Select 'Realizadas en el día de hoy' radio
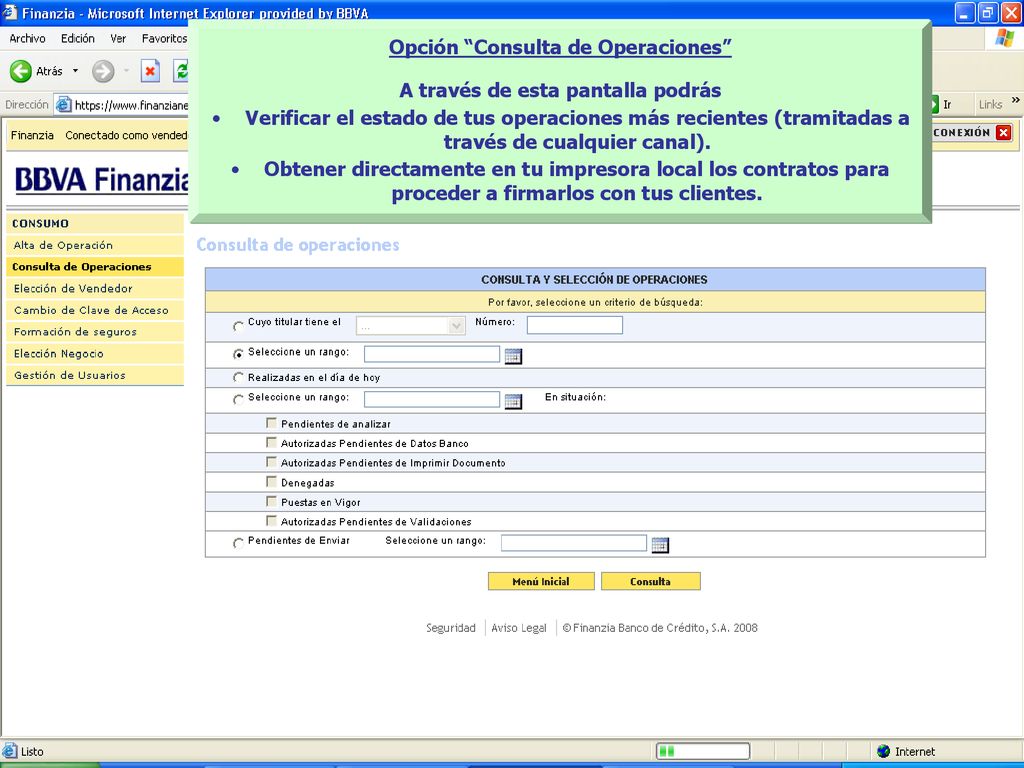The image size is (1024, 768). pos(238,377)
